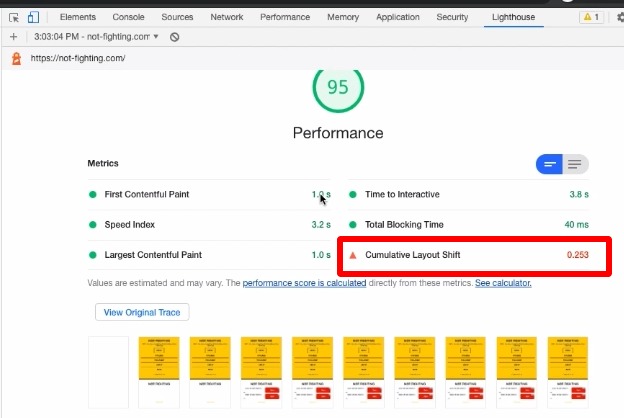The width and height of the screenshot is (624, 418).
Task: Click the Cumulative Layout Shift metric
Action: coord(468,255)
